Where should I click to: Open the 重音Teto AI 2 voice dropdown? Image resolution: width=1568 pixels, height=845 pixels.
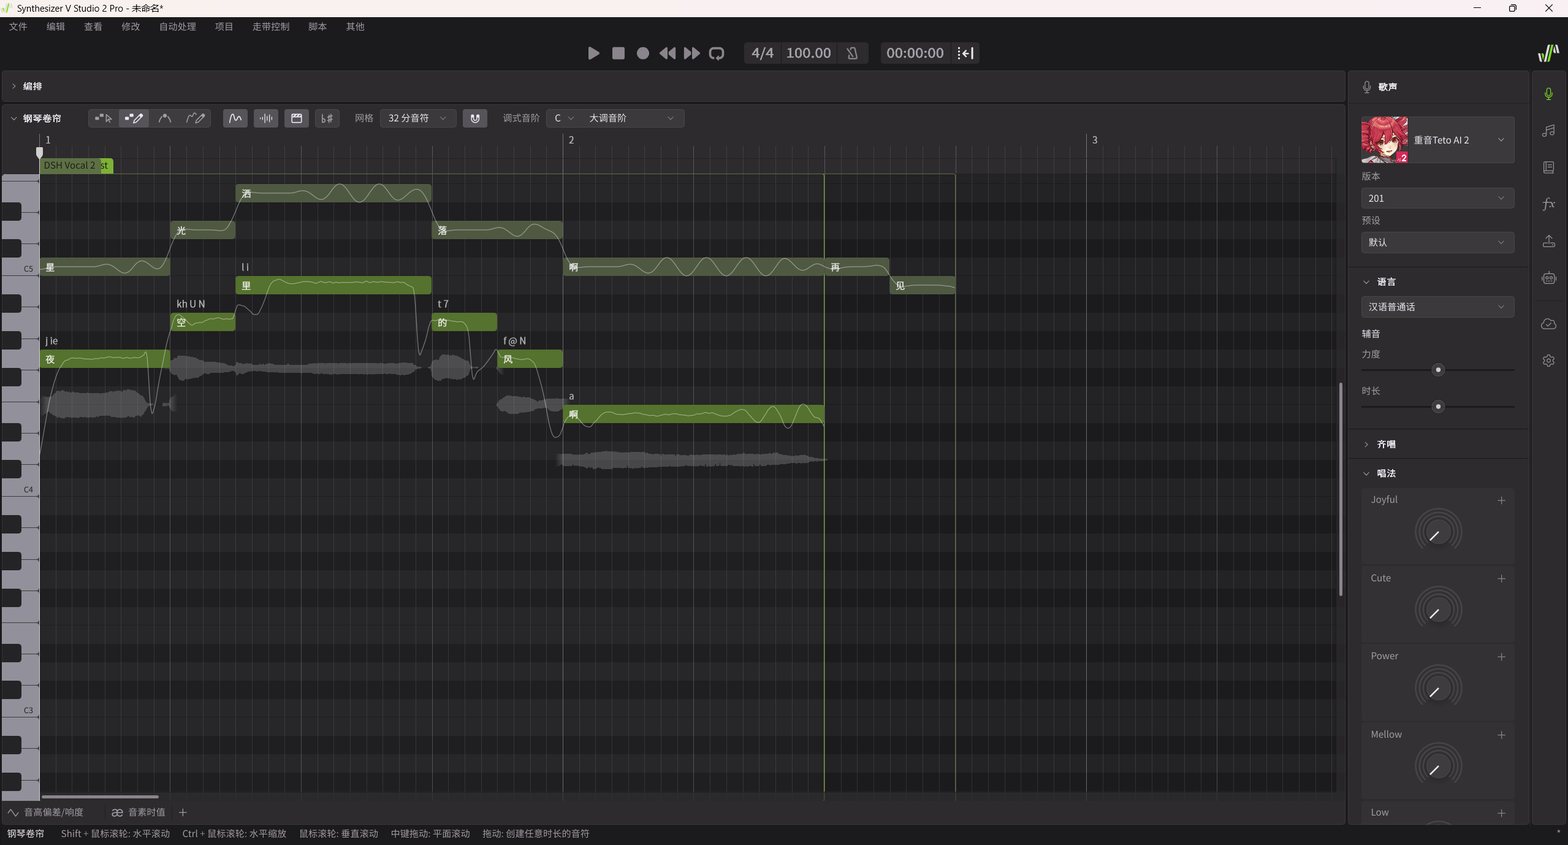[1438, 140]
